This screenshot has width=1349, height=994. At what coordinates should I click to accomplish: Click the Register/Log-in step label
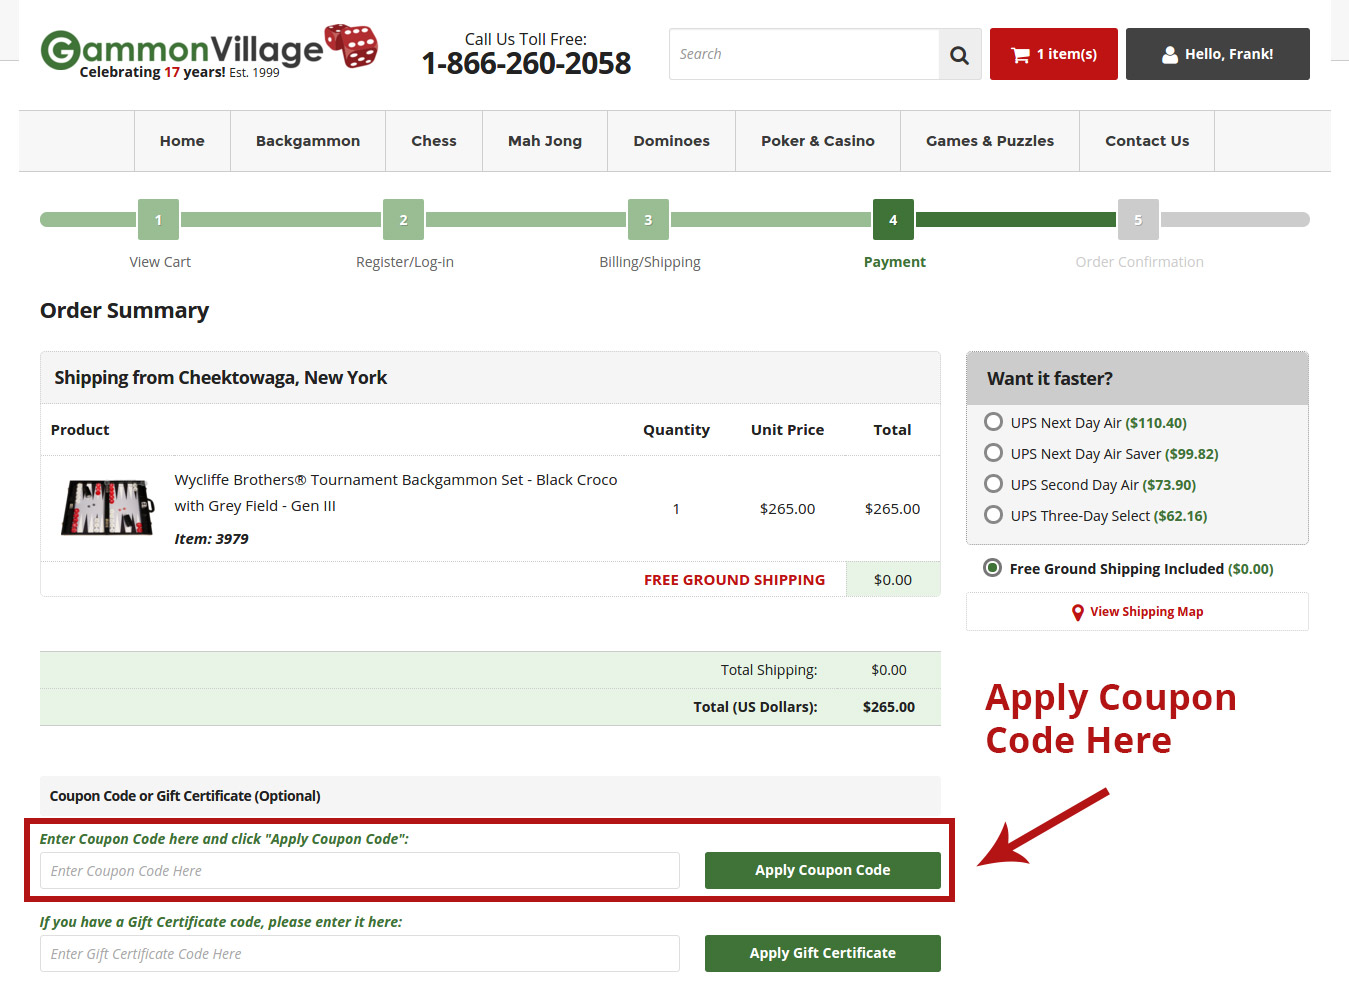click(405, 262)
